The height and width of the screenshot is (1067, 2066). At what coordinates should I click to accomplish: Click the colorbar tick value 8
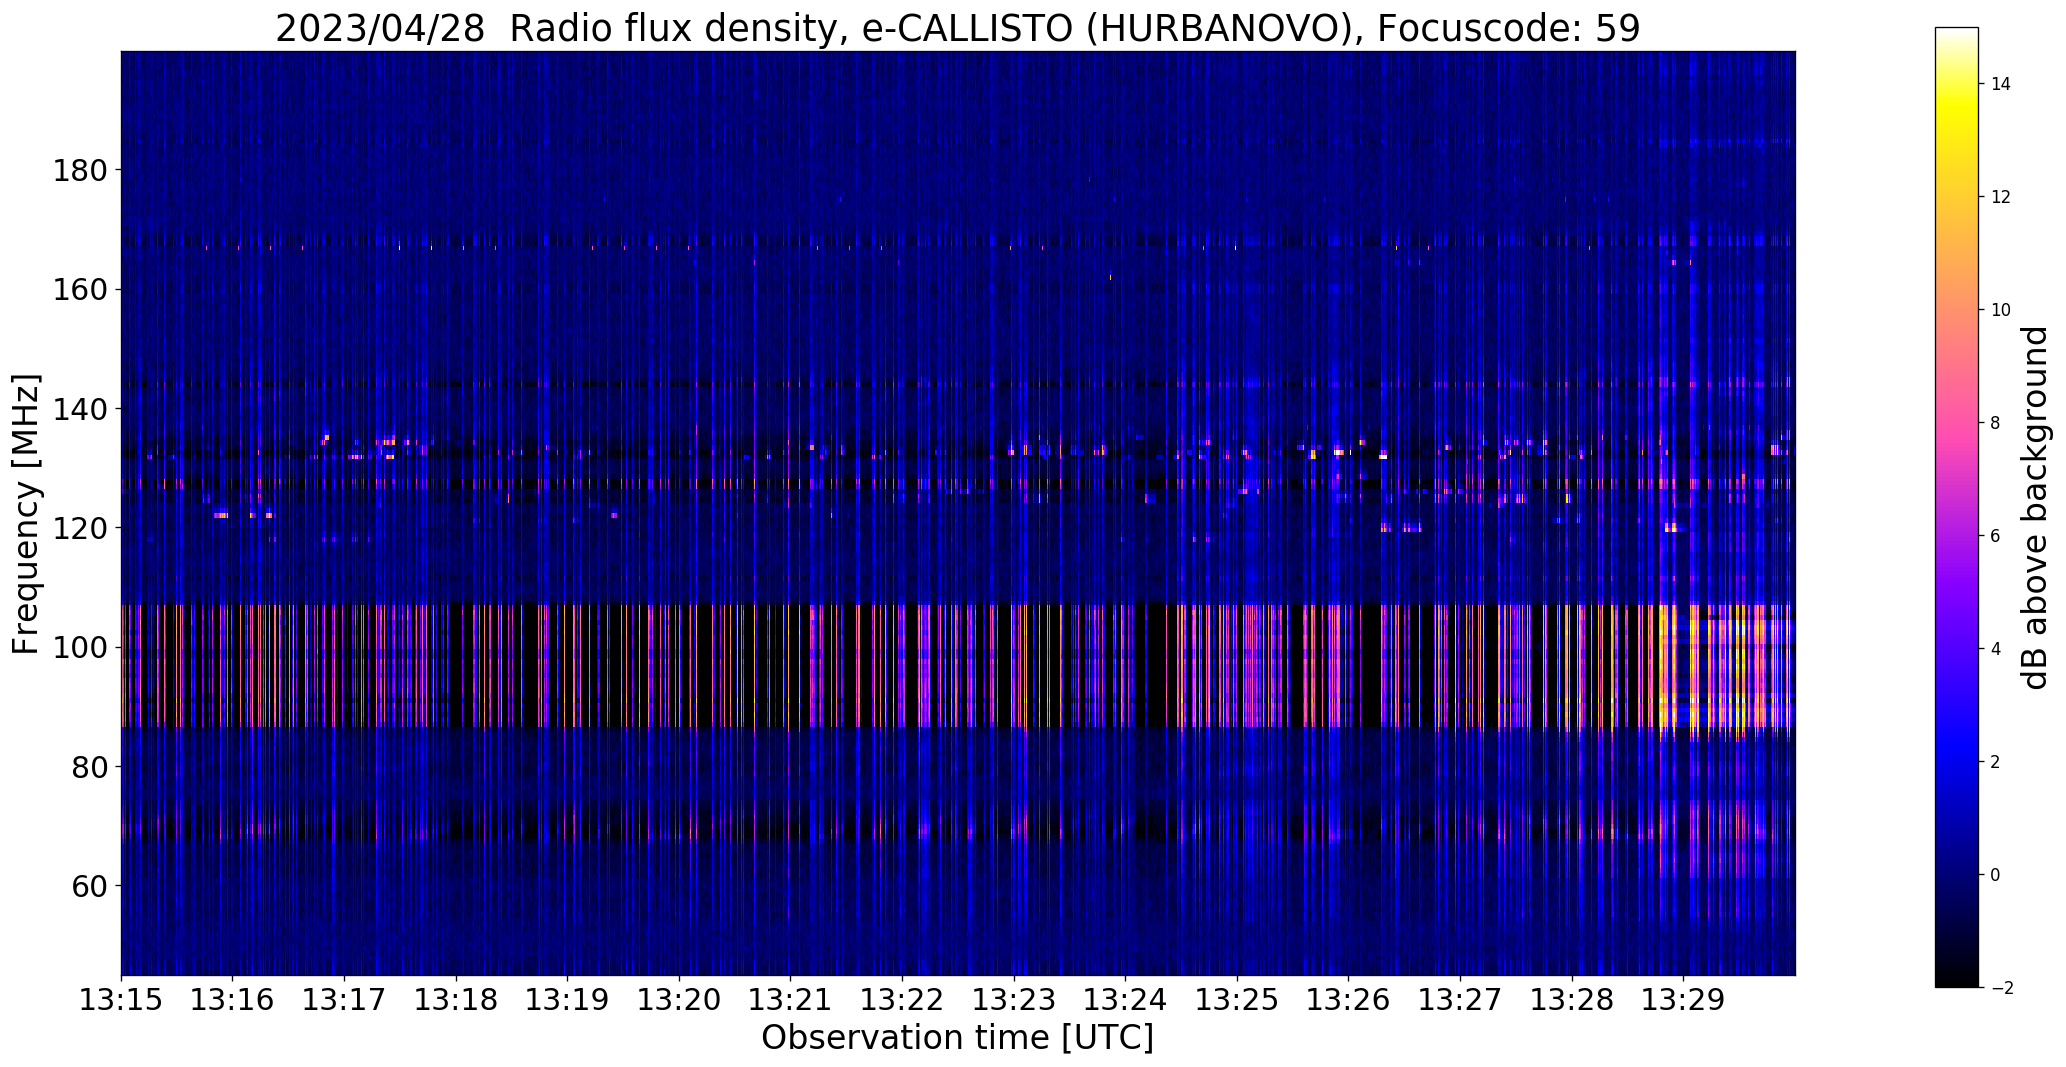tap(1996, 424)
